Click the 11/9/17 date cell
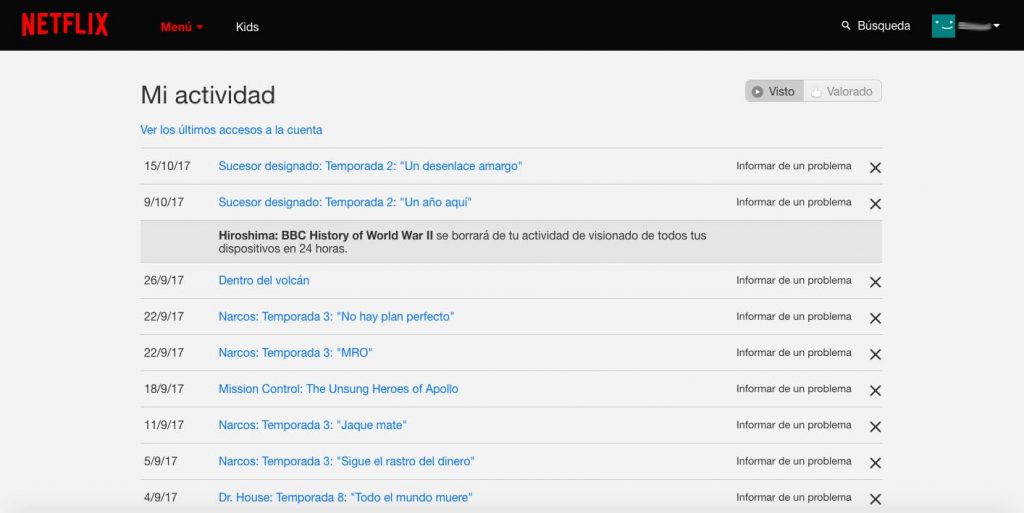1024x513 pixels. (x=164, y=425)
